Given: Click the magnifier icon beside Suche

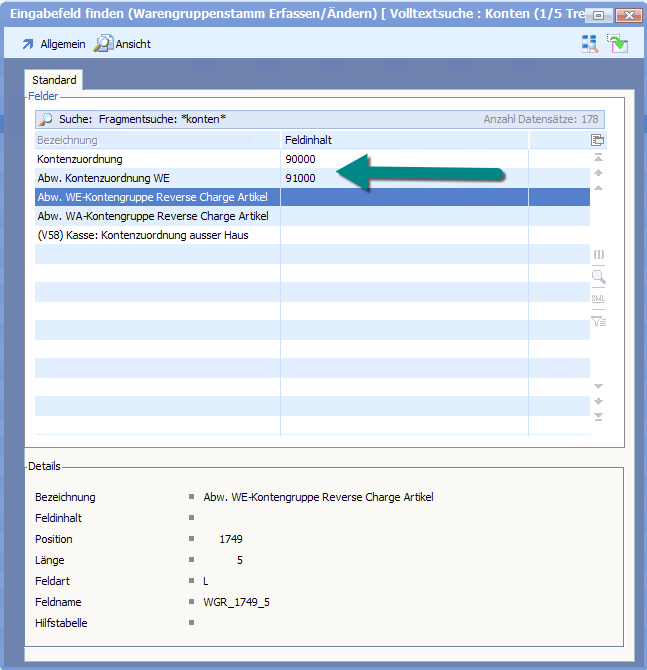Looking at the screenshot, I should coord(45,119).
